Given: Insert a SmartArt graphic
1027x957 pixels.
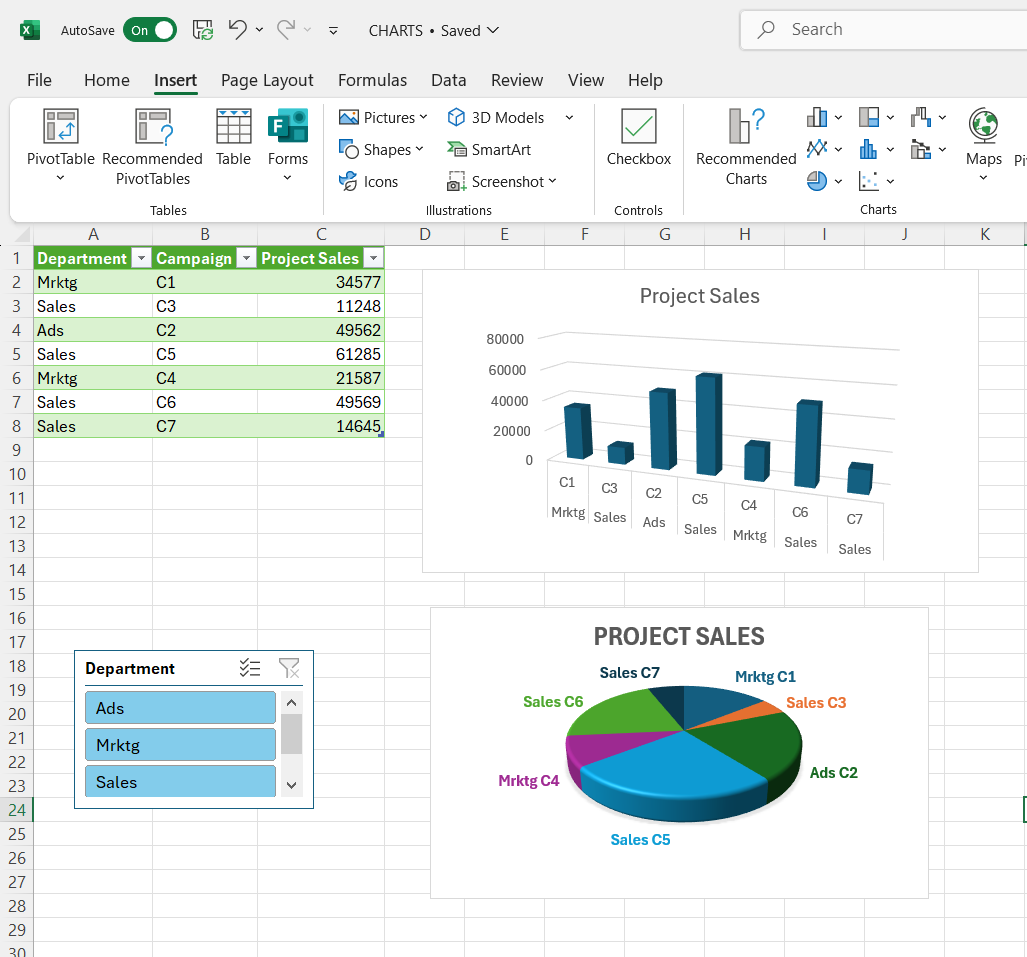Looking at the screenshot, I should (489, 149).
